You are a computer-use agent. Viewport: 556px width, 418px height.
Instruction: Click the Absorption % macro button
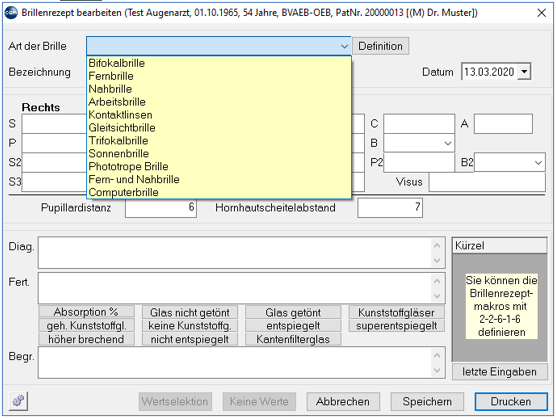86,312
